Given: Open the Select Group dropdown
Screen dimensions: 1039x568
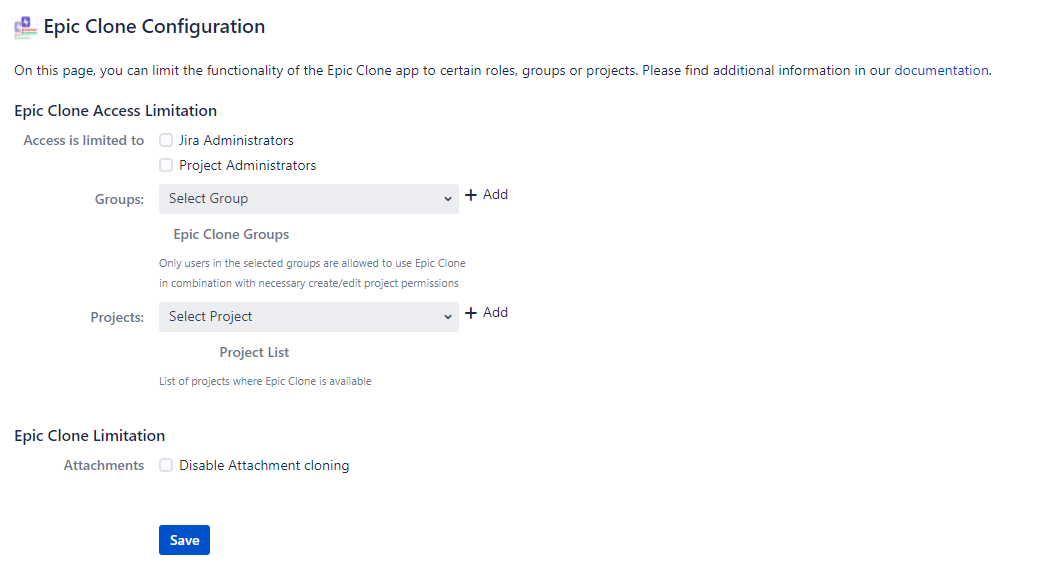Looking at the screenshot, I should (300, 199).
